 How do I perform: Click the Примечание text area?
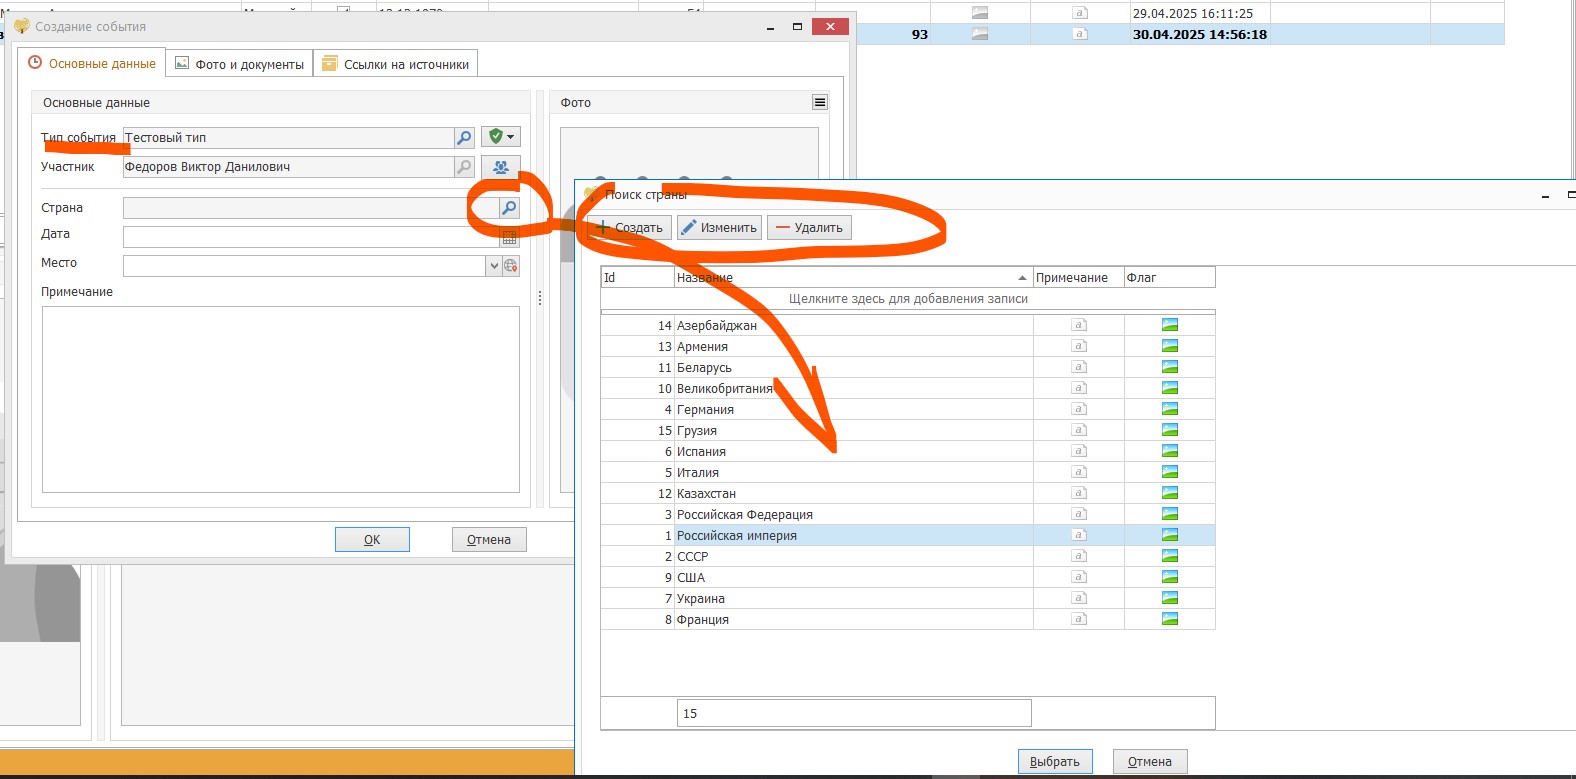click(x=280, y=398)
